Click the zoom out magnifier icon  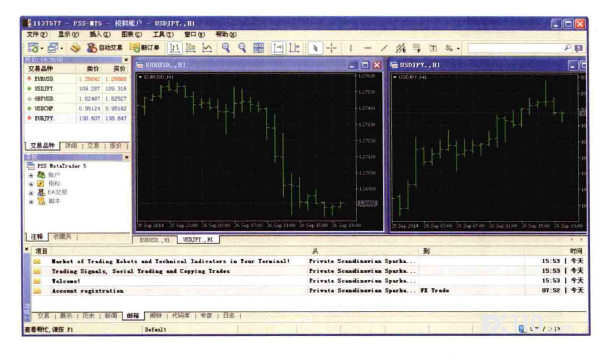[x=242, y=48]
